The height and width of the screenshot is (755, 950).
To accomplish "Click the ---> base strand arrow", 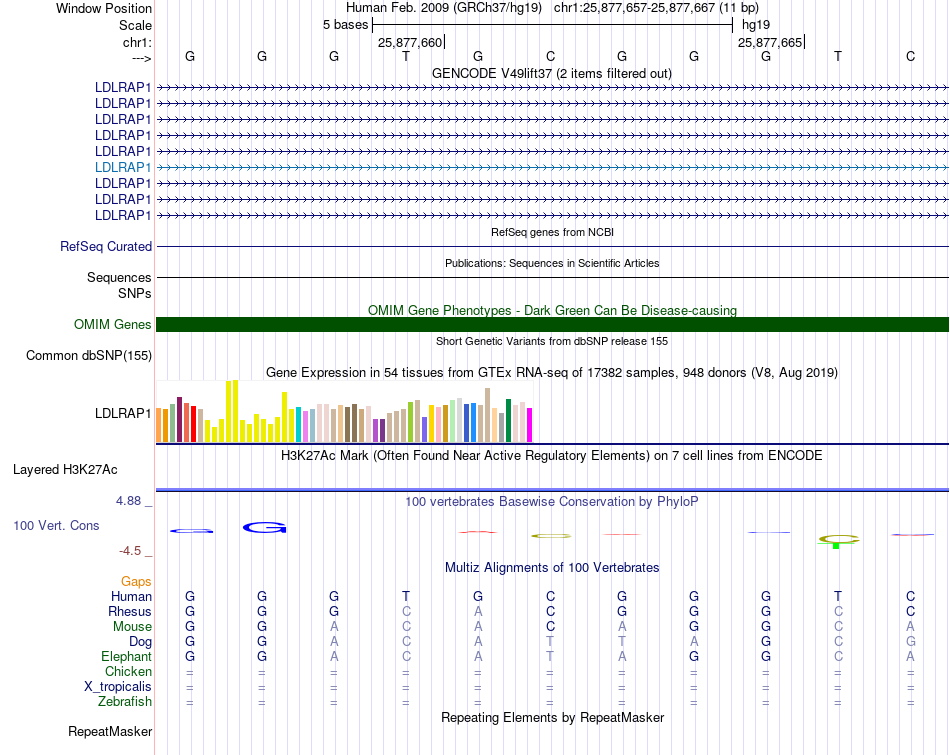I will 141,58.
